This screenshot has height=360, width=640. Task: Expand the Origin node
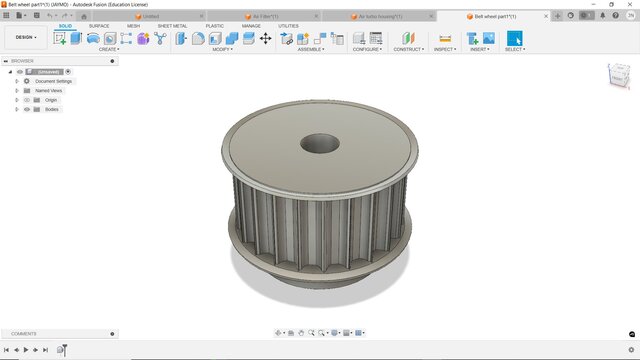pyautogui.click(x=17, y=100)
